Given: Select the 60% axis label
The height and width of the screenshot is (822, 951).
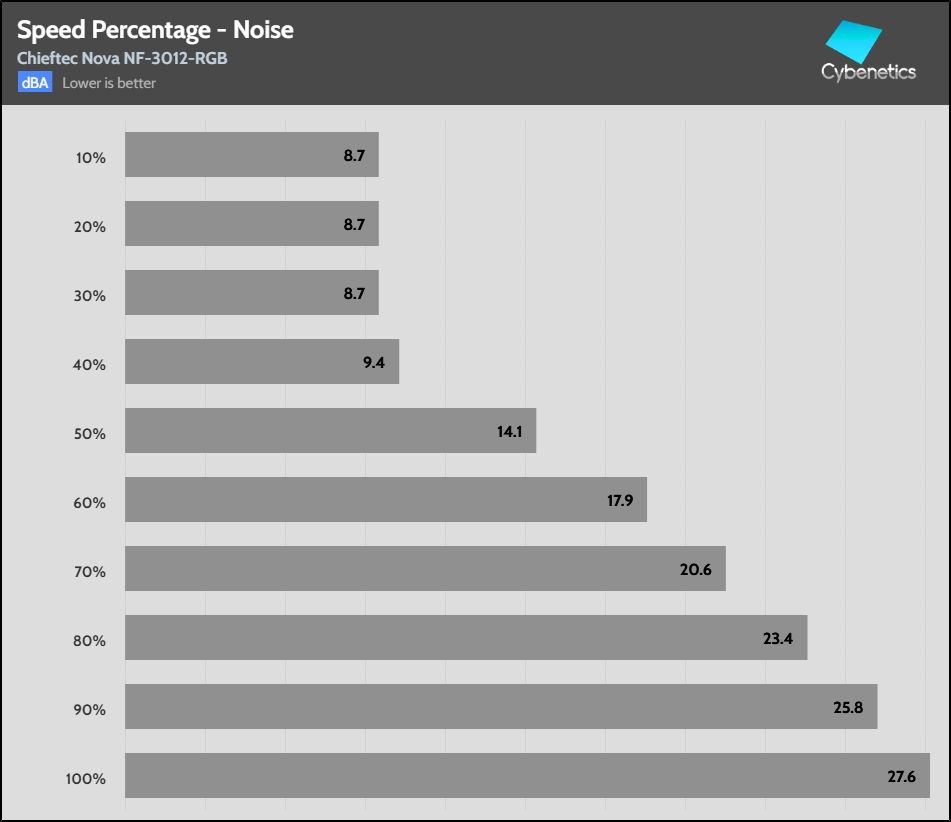Looking at the screenshot, I should point(90,503).
